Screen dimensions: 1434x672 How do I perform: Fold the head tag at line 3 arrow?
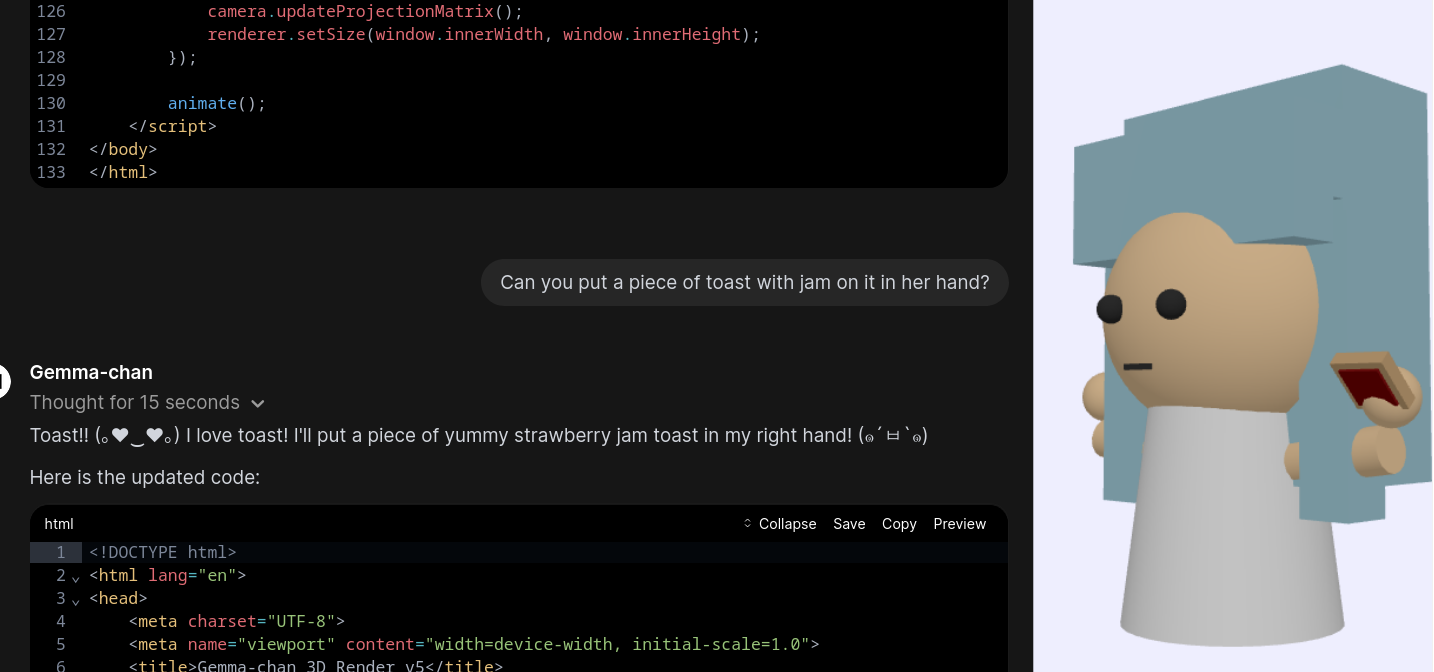pyautogui.click(x=76, y=600)
